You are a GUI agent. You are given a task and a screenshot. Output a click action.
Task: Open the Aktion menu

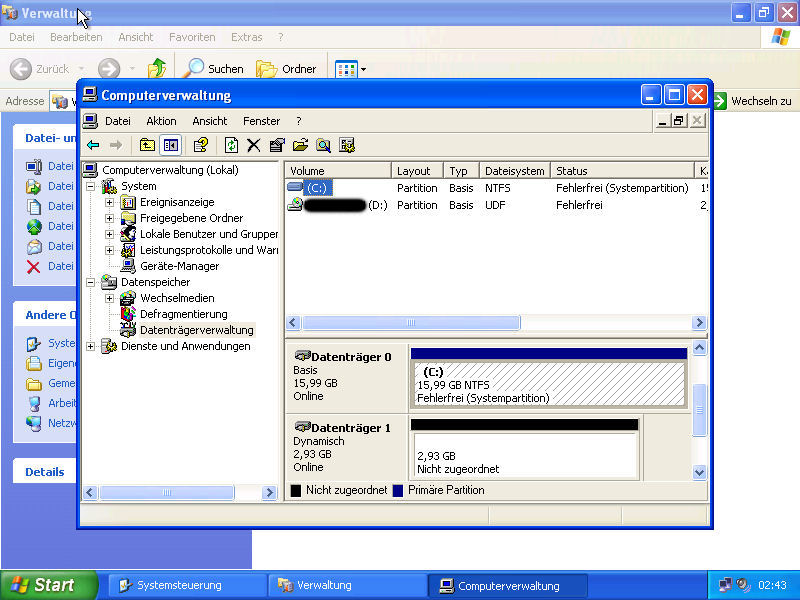[161, 121]
